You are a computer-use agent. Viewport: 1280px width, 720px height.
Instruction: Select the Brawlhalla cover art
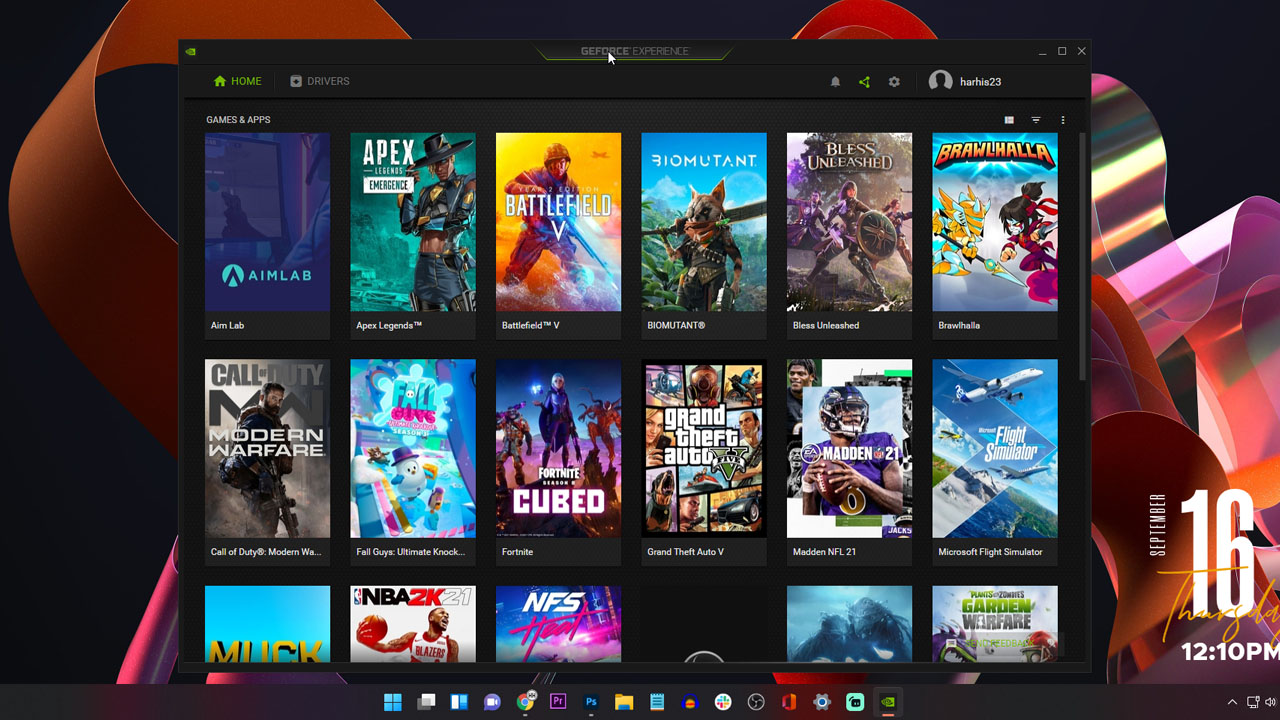pyautogui.click(x=995, y=222)
